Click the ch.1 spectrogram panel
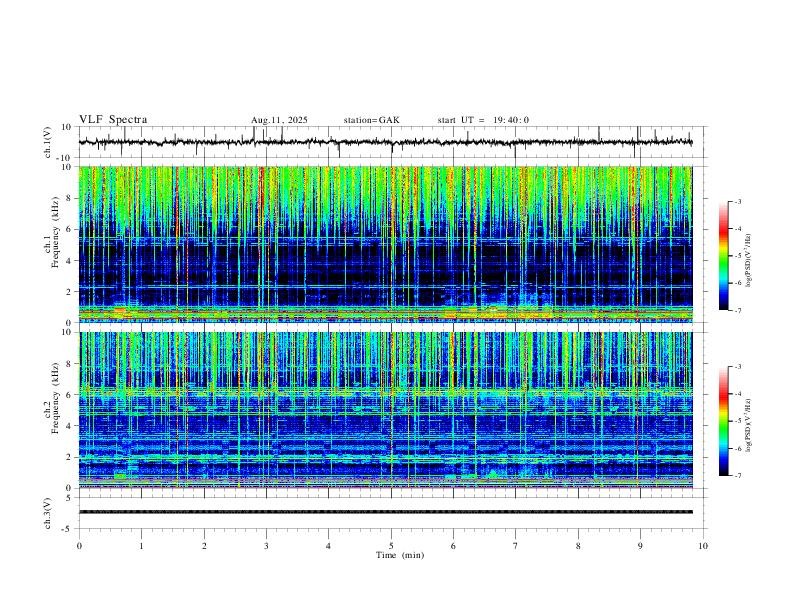 pyautogui.click(x=386, y=244)
